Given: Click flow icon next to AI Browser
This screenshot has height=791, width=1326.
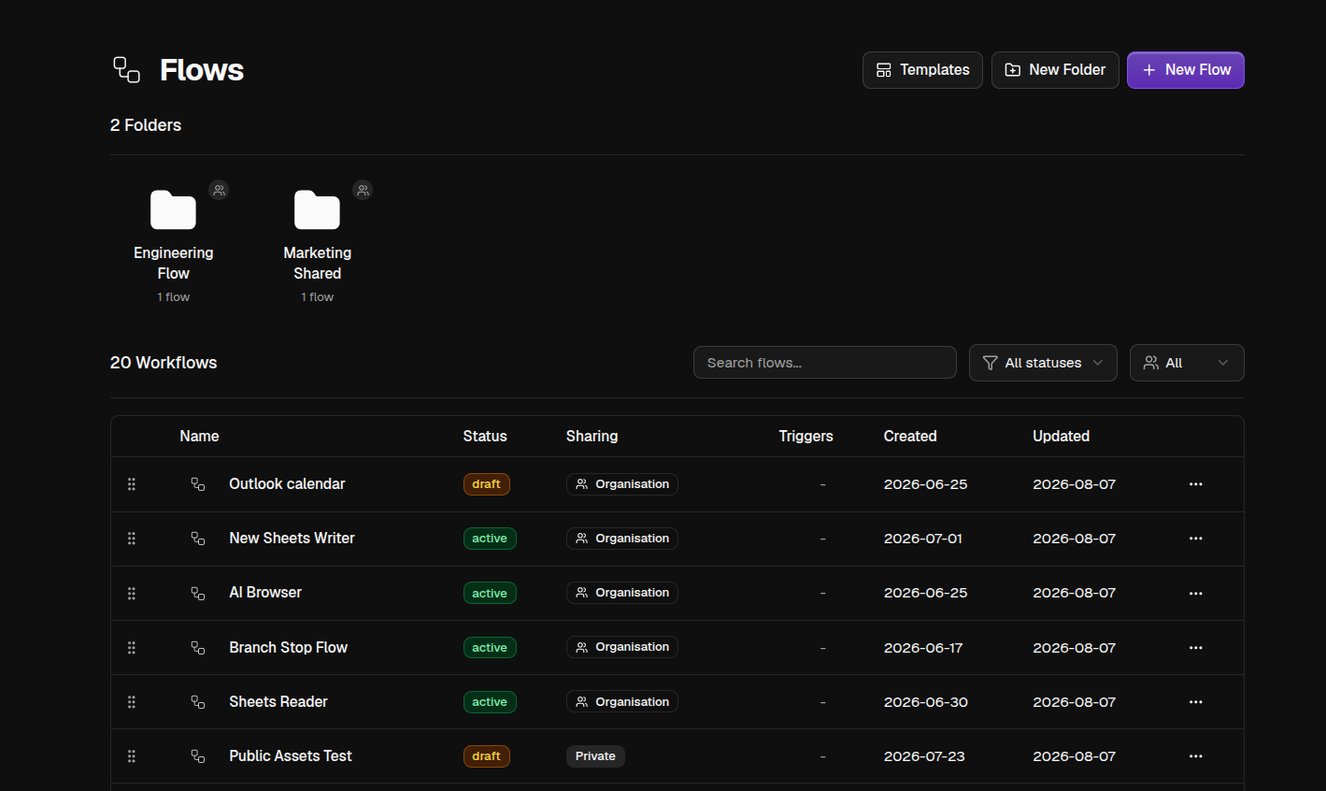Looking at the screenshot, I should point(198,593).
